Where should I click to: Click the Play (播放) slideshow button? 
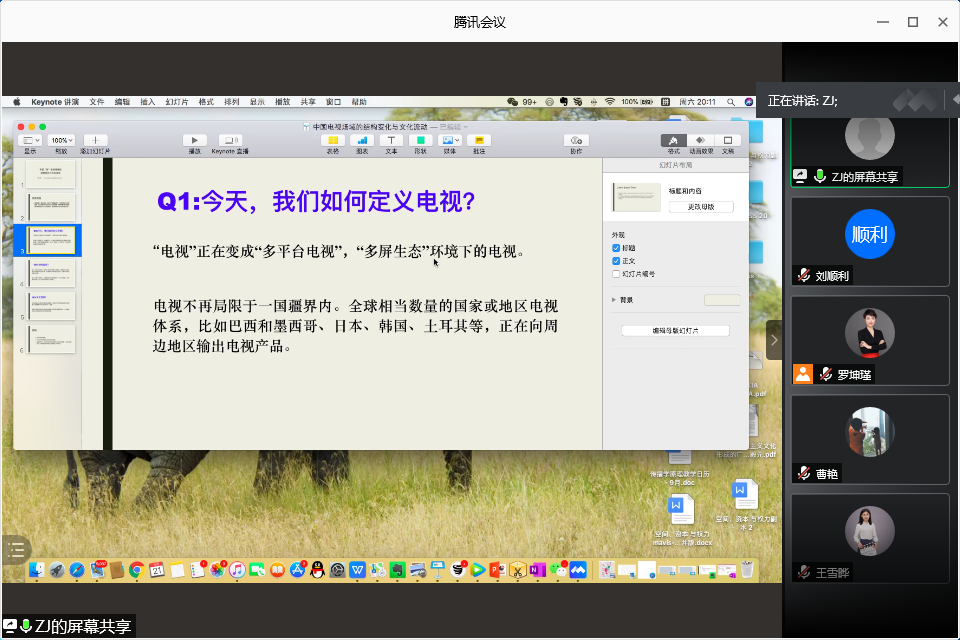[195, 141]
